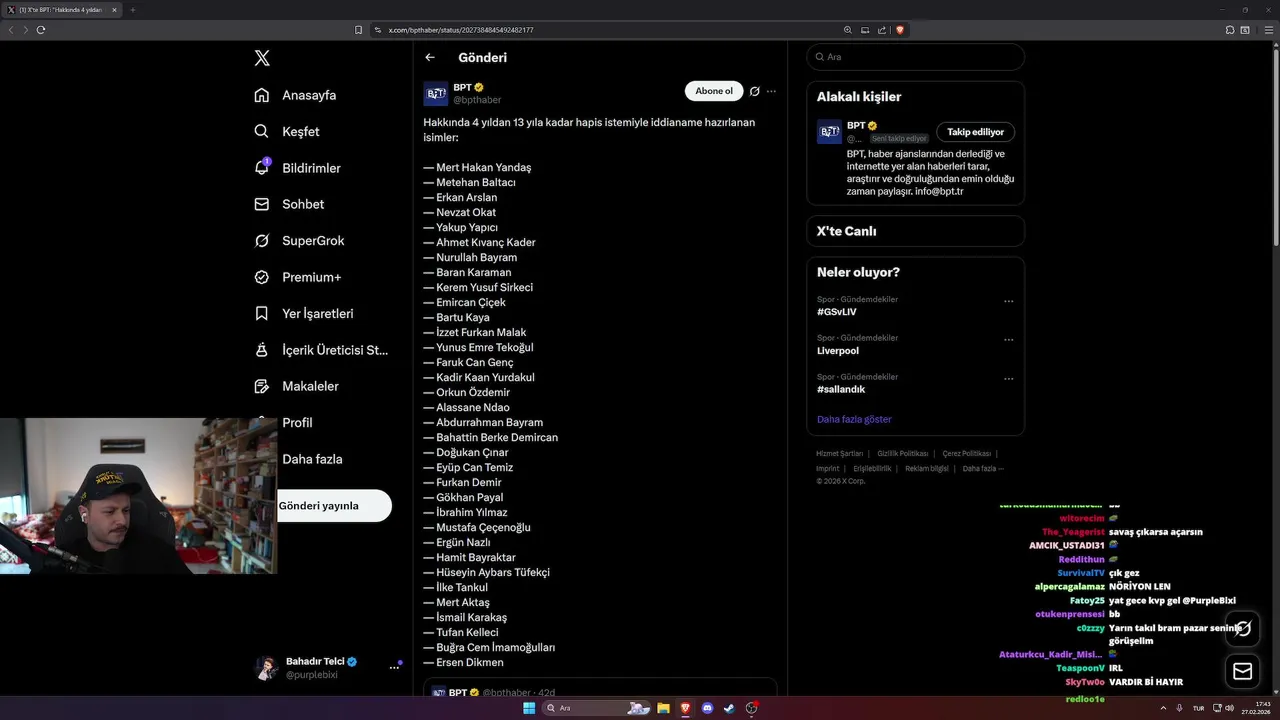This screenshot has height=720, width=1280.
Task: Click the browser bookmark icon
Action: click(359, 30)
